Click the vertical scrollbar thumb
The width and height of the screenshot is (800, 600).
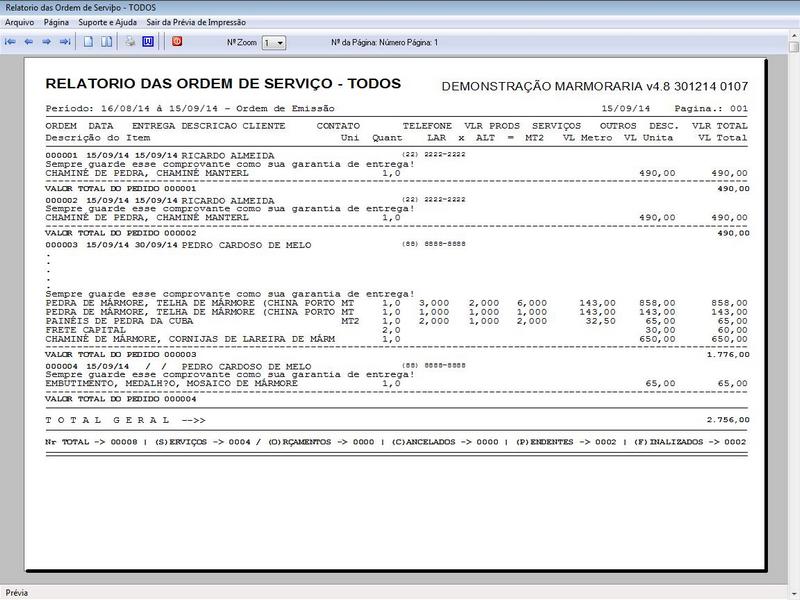794,46
